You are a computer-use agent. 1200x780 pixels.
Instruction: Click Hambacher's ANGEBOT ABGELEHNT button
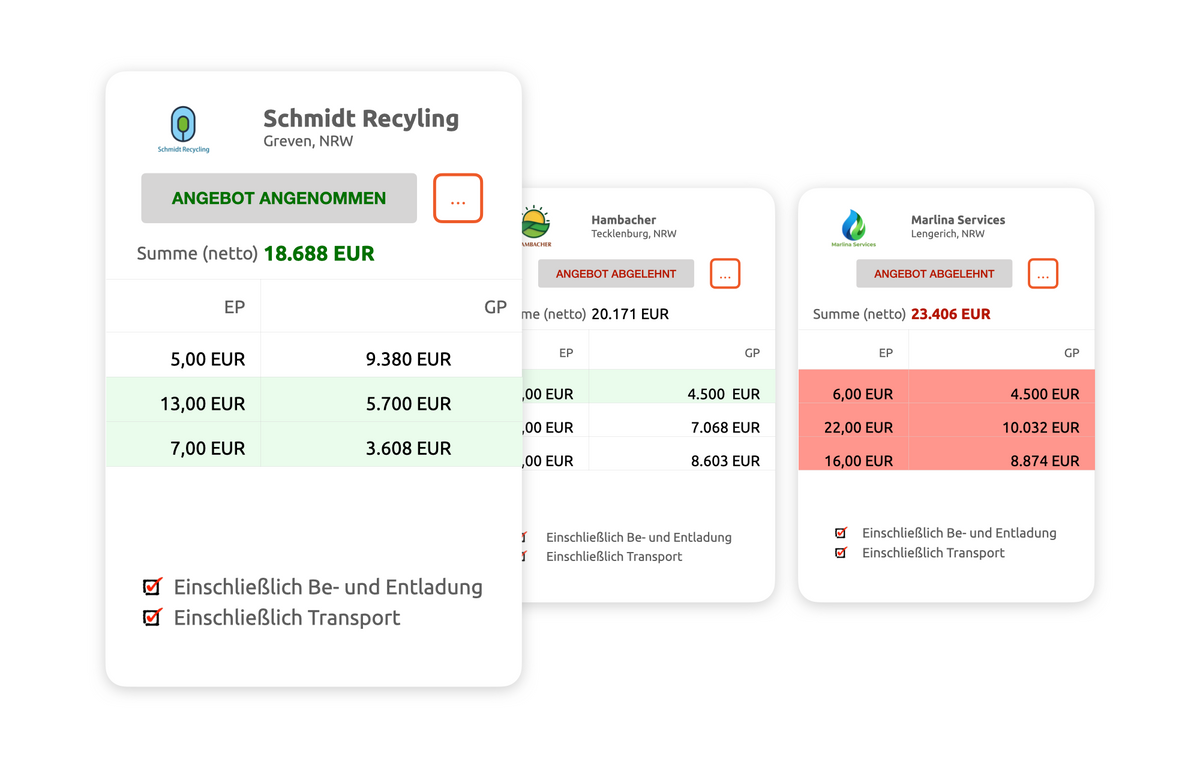(x=616, y=274)
